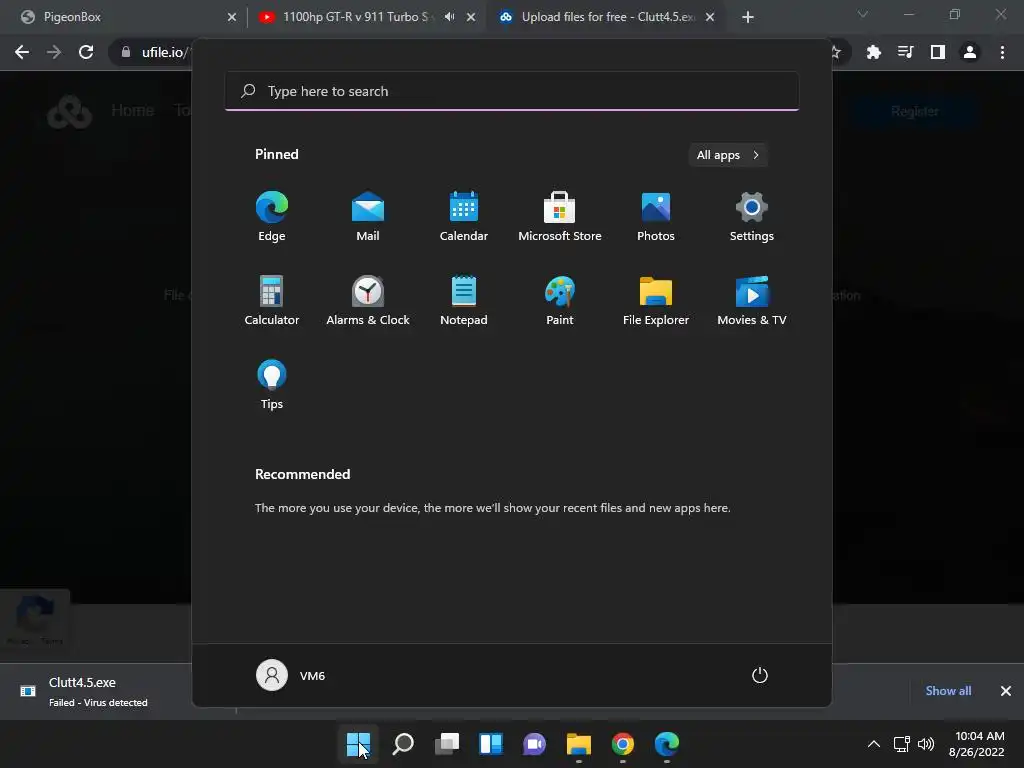Go forward in Chrome
Viewport: 1024px width, 768px height.
coord(54,52)
